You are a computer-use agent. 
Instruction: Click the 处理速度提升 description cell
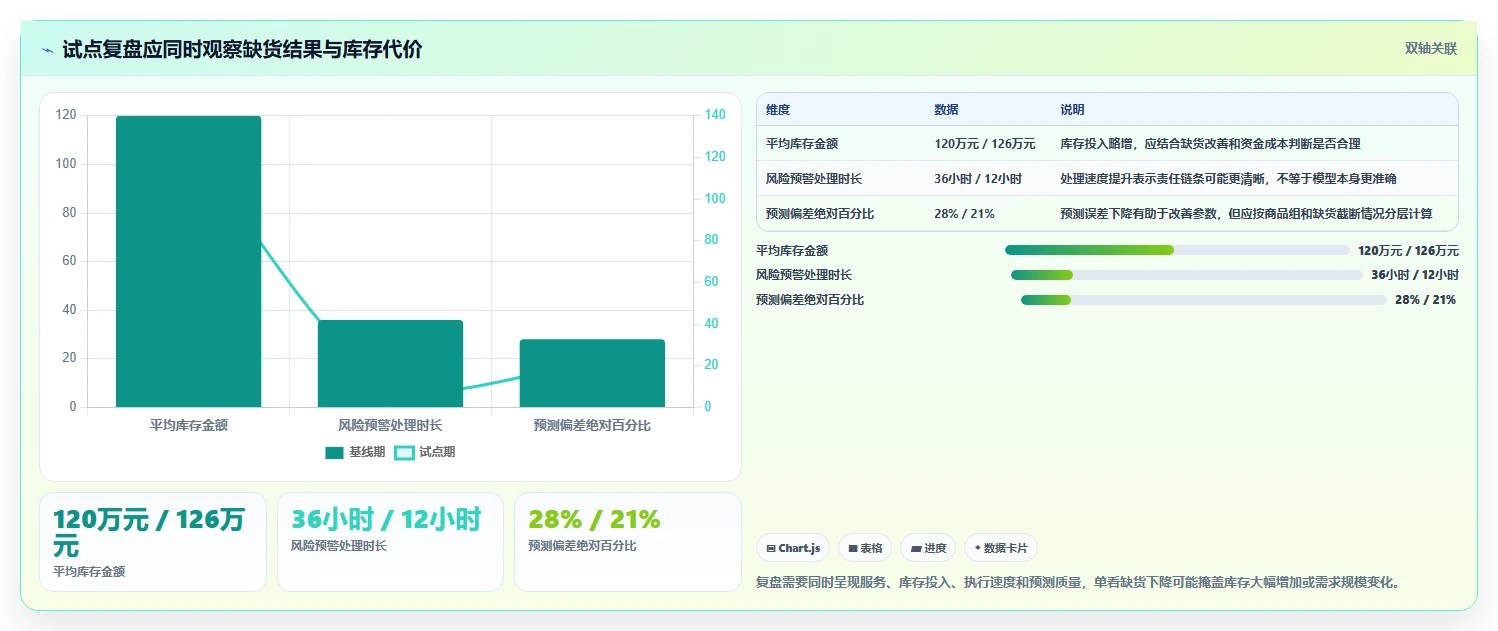pyautogui.click(x=1228, y=179)
